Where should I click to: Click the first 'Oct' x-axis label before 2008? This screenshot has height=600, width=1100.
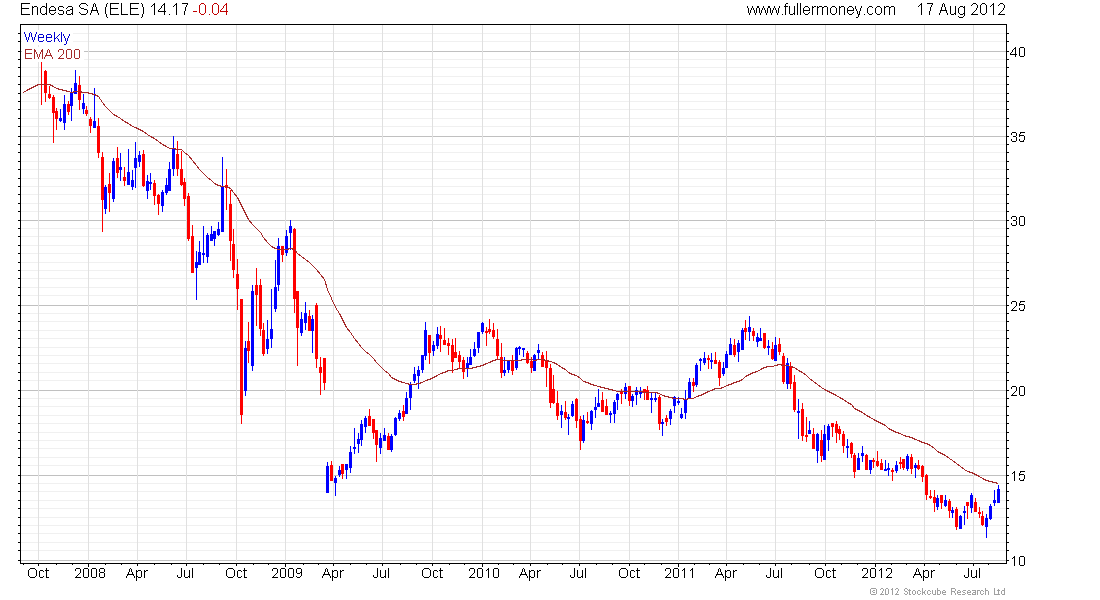(38, 573)
